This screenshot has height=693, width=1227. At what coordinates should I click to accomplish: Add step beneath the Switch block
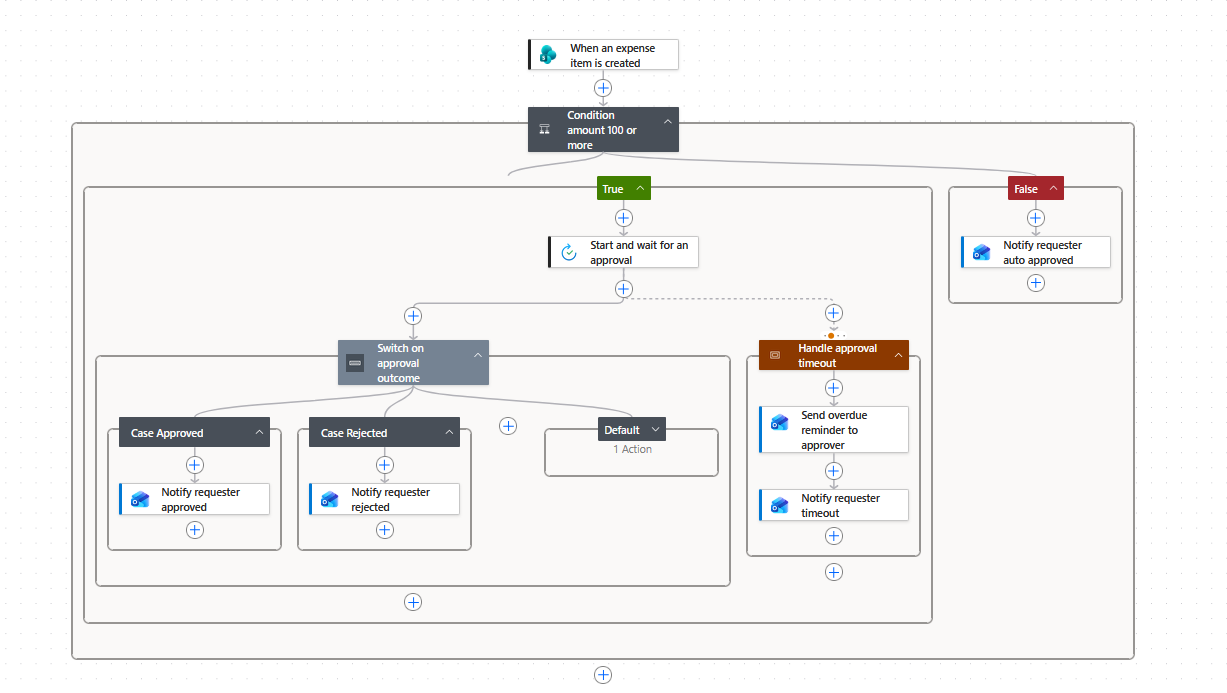(413, 602)
